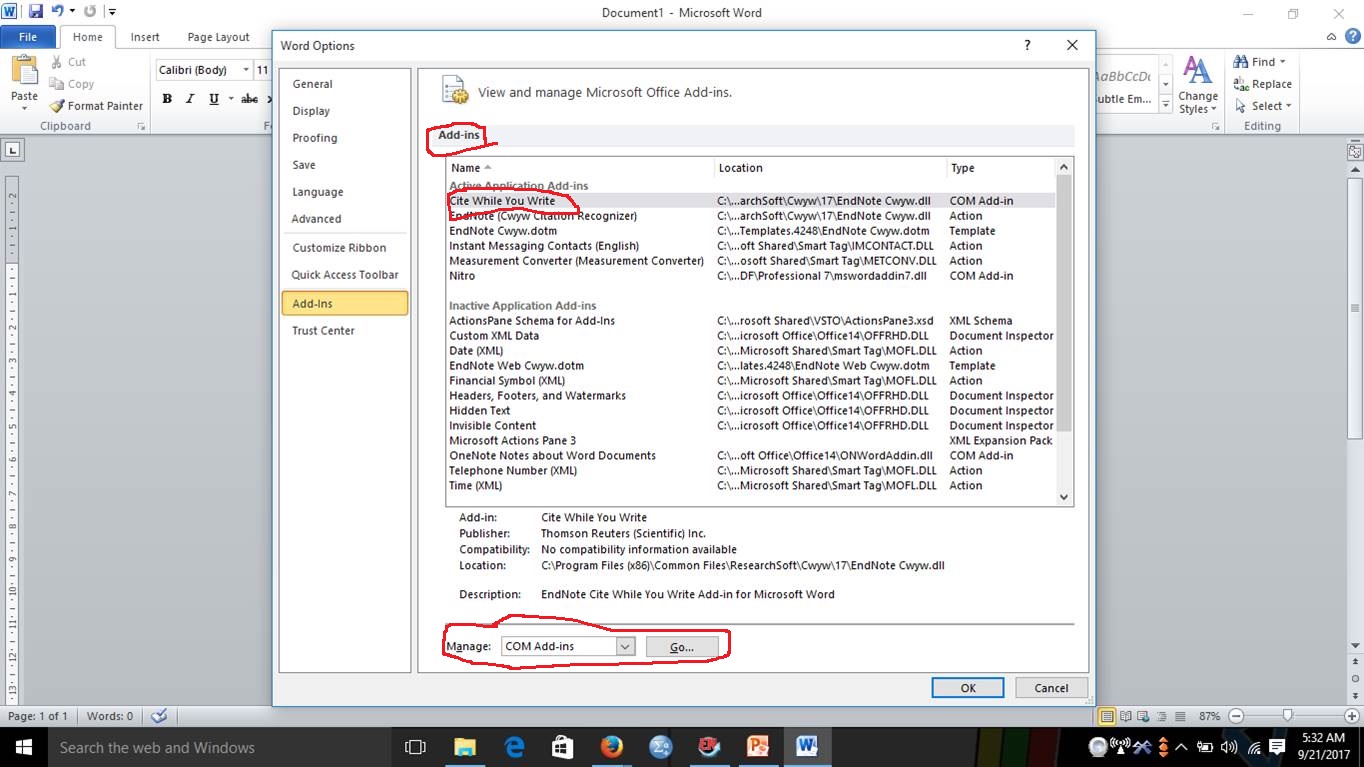Open the font name Calibri dropdown

tap(246, 70)
